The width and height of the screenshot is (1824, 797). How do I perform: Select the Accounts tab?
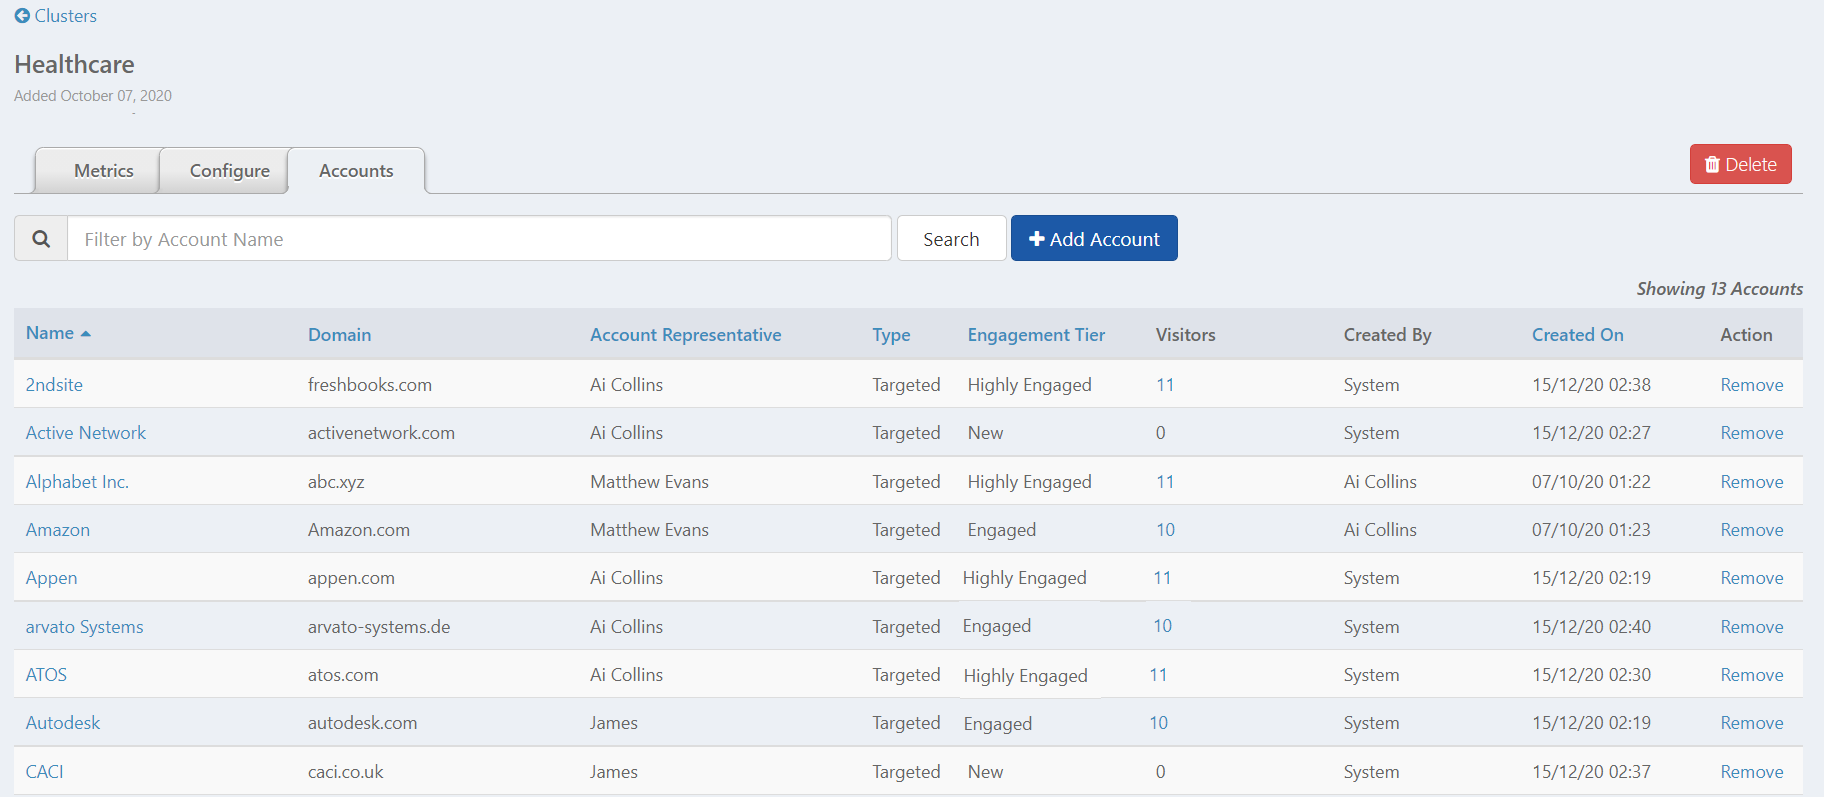point(356,171)
